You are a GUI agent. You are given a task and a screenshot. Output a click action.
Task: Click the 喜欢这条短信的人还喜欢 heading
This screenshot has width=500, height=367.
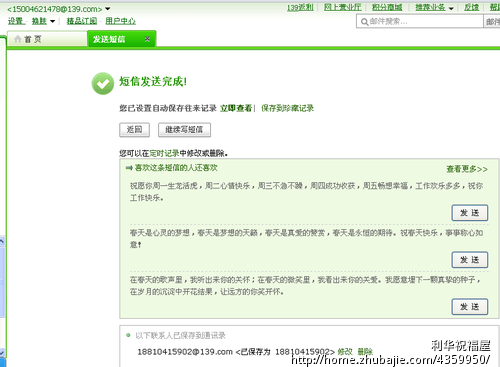pyautogui.click(x=176, y=168)
